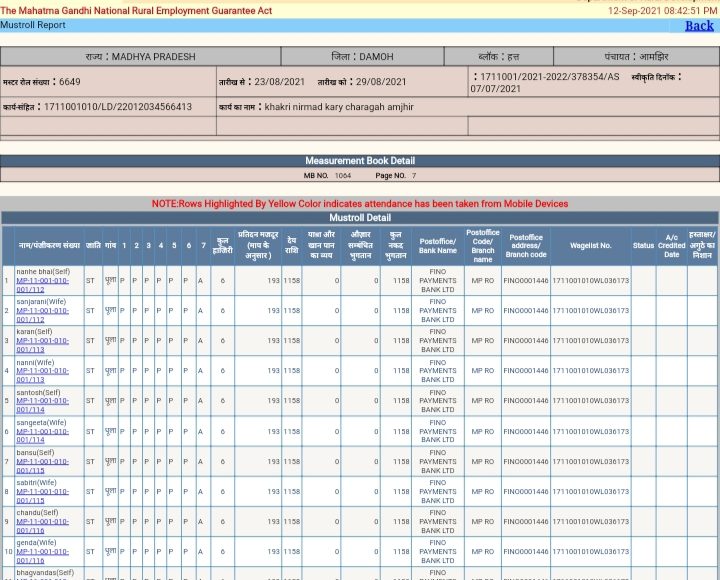Click FINO PAYMENTS BANK LTD in karan's row
Screen dimensions: 720x580
[x=438, y=340]
